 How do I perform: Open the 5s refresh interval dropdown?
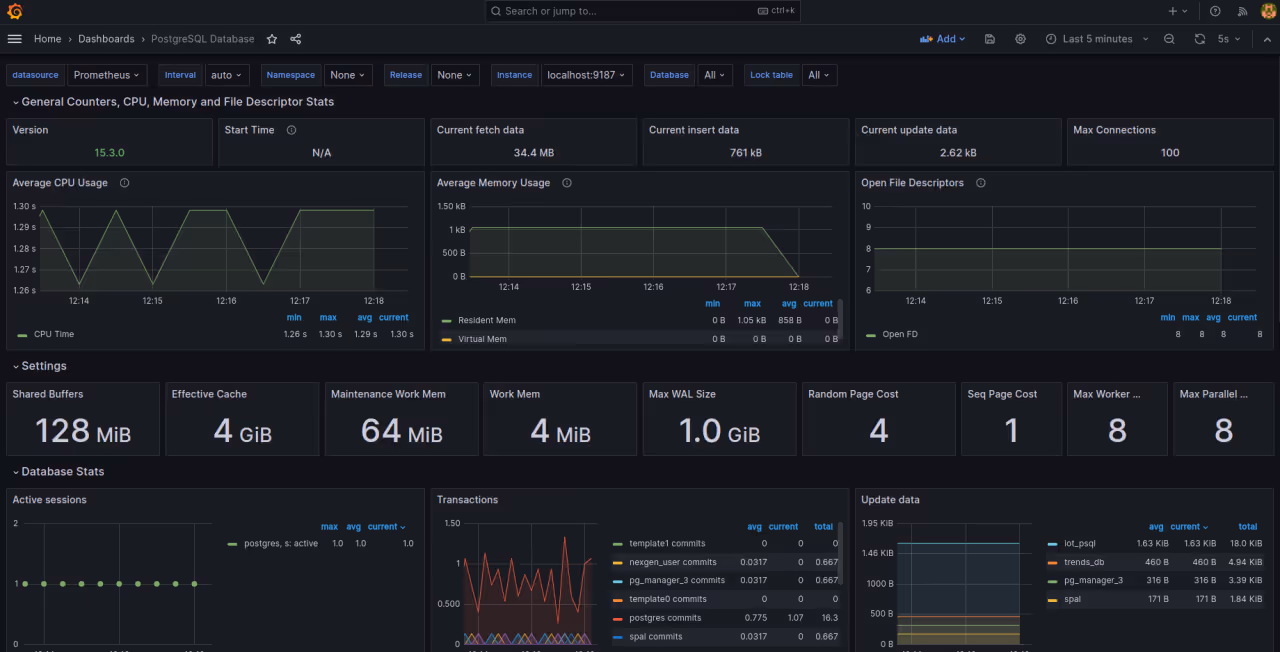[1229, 39]
